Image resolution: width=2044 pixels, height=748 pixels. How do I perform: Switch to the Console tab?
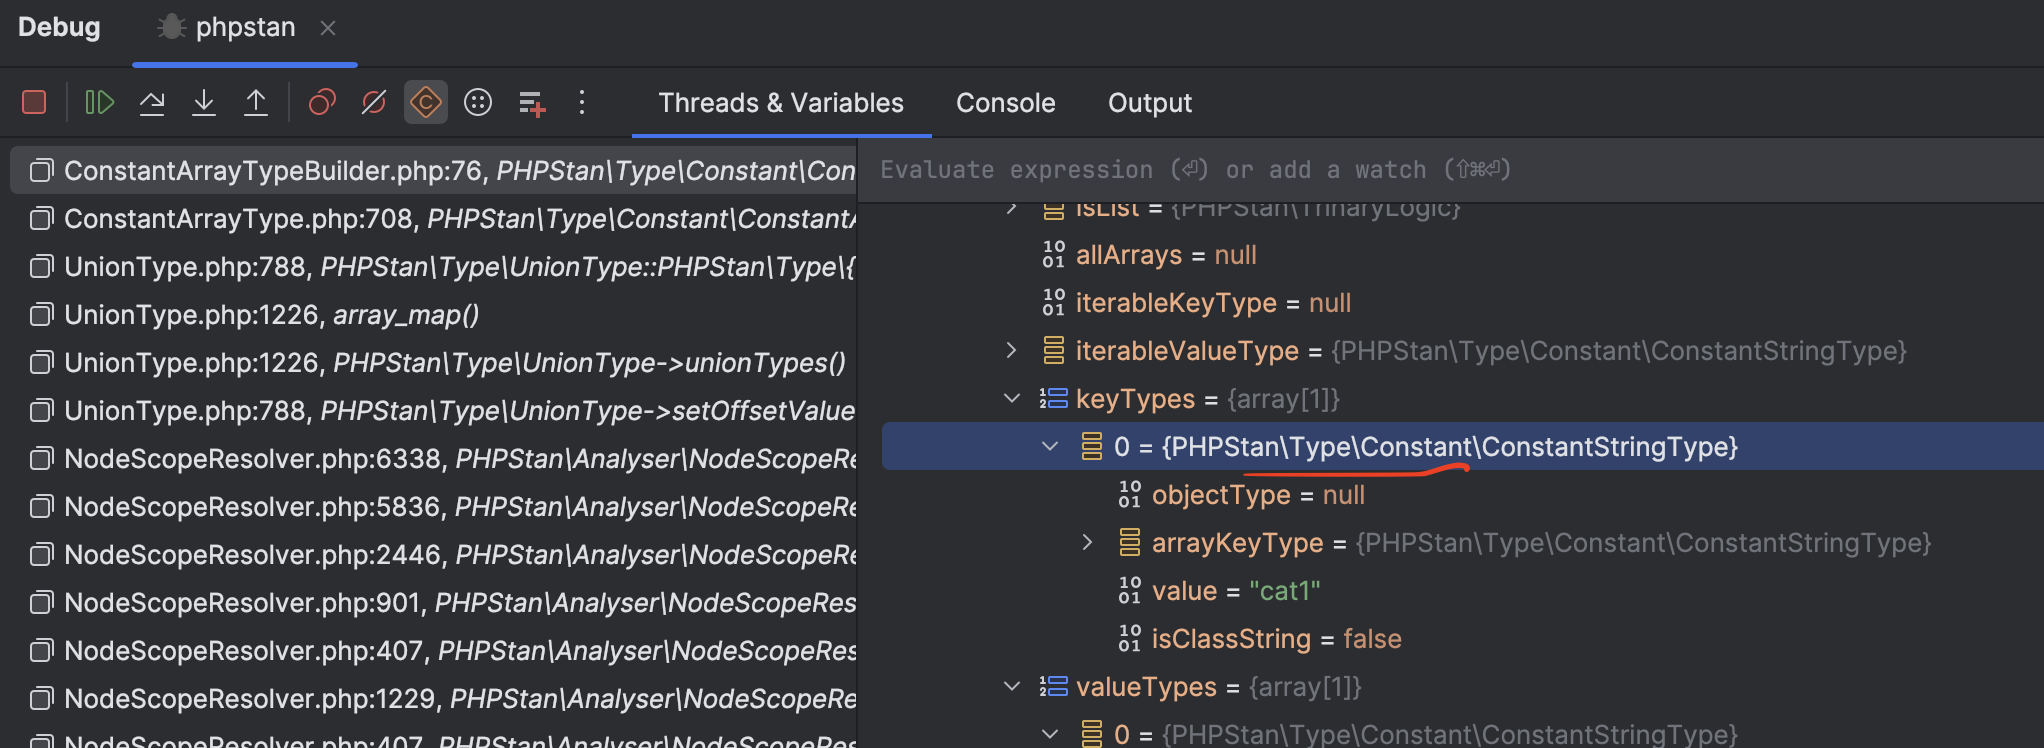coord(1005,103)
